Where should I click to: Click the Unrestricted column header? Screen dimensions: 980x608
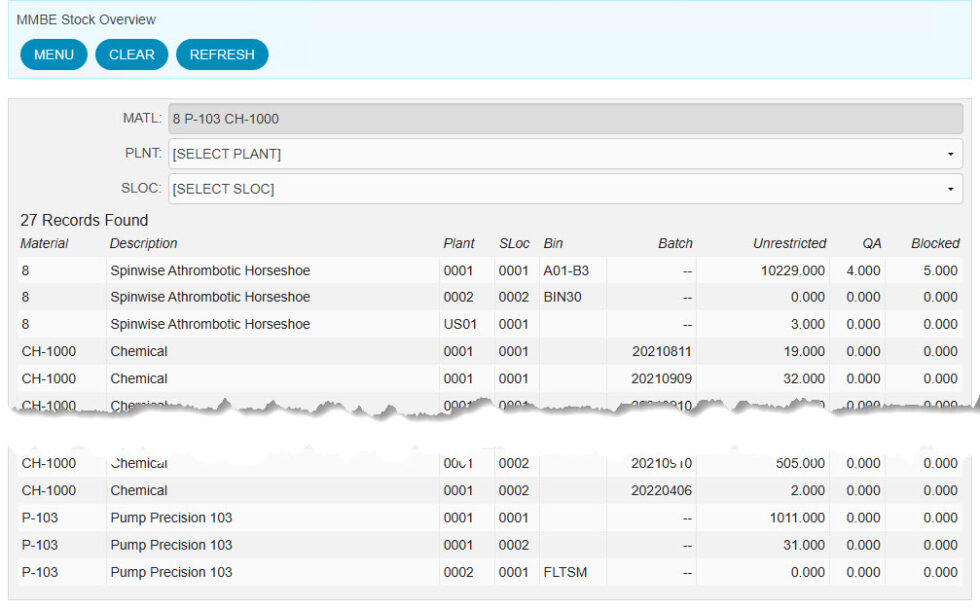pos(789,243)
